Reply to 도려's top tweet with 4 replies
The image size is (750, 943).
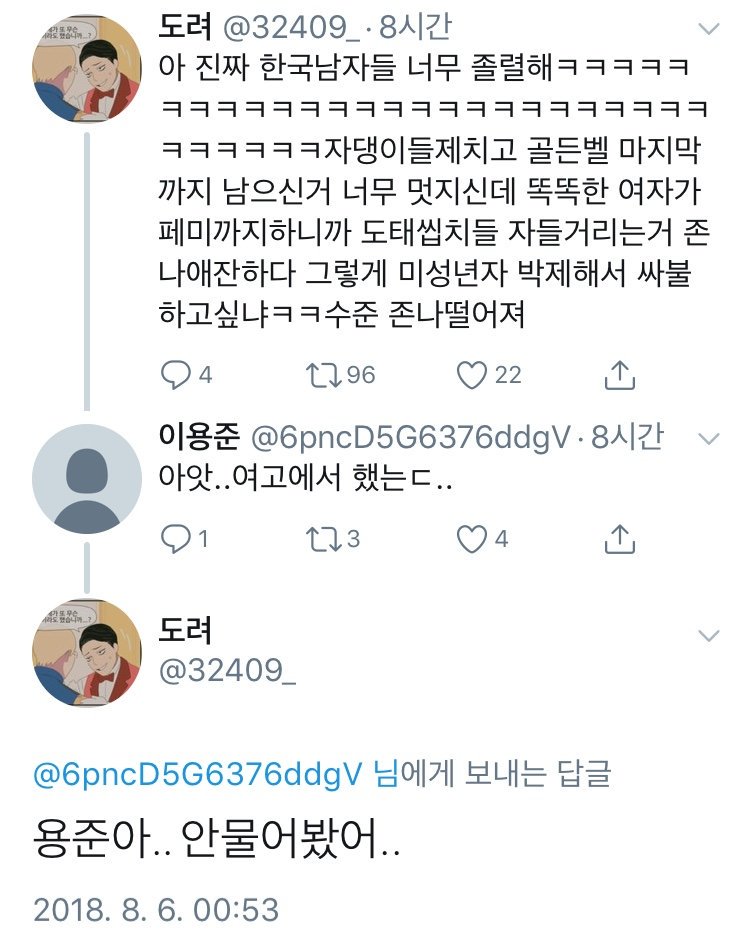click(176, 375)
